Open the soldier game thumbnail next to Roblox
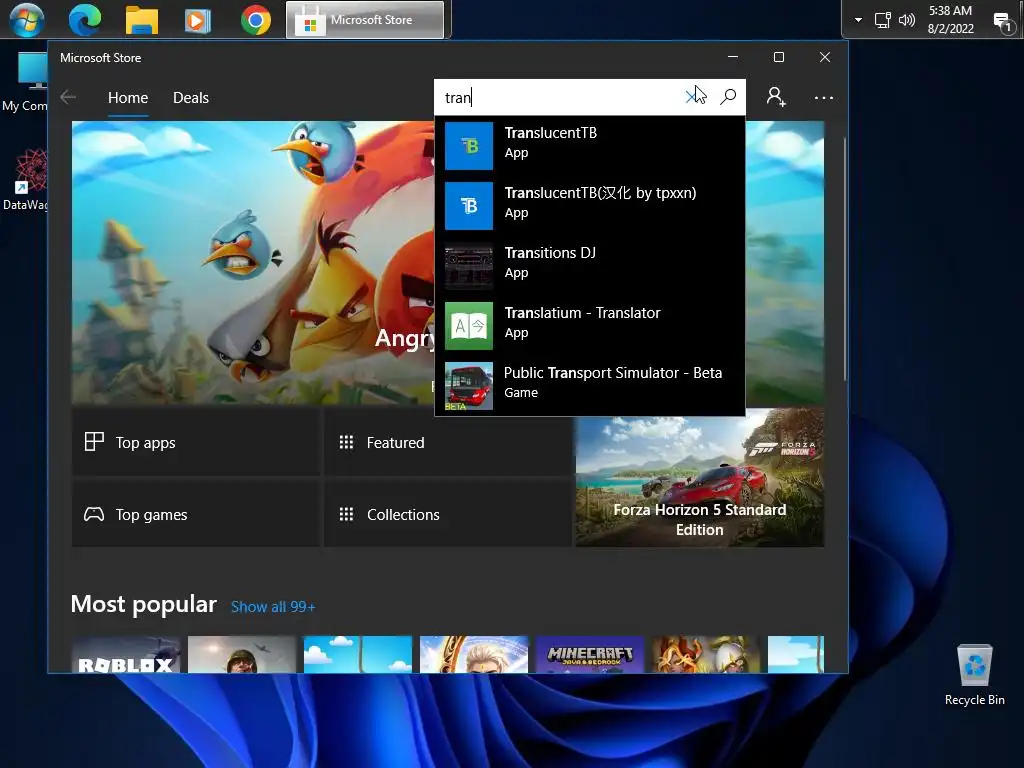 point(242,654)
